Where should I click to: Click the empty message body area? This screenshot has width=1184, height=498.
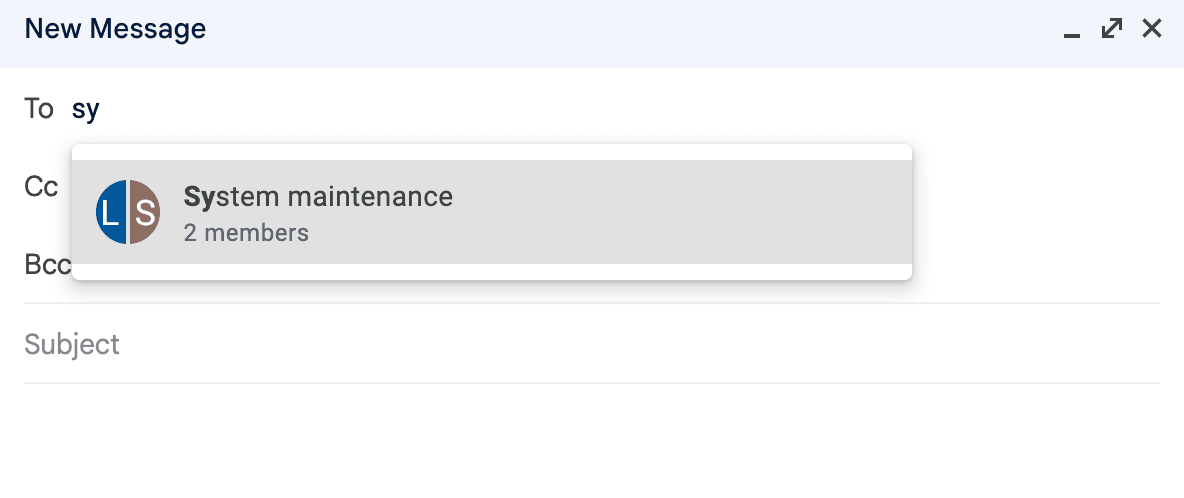coord(590,440)
